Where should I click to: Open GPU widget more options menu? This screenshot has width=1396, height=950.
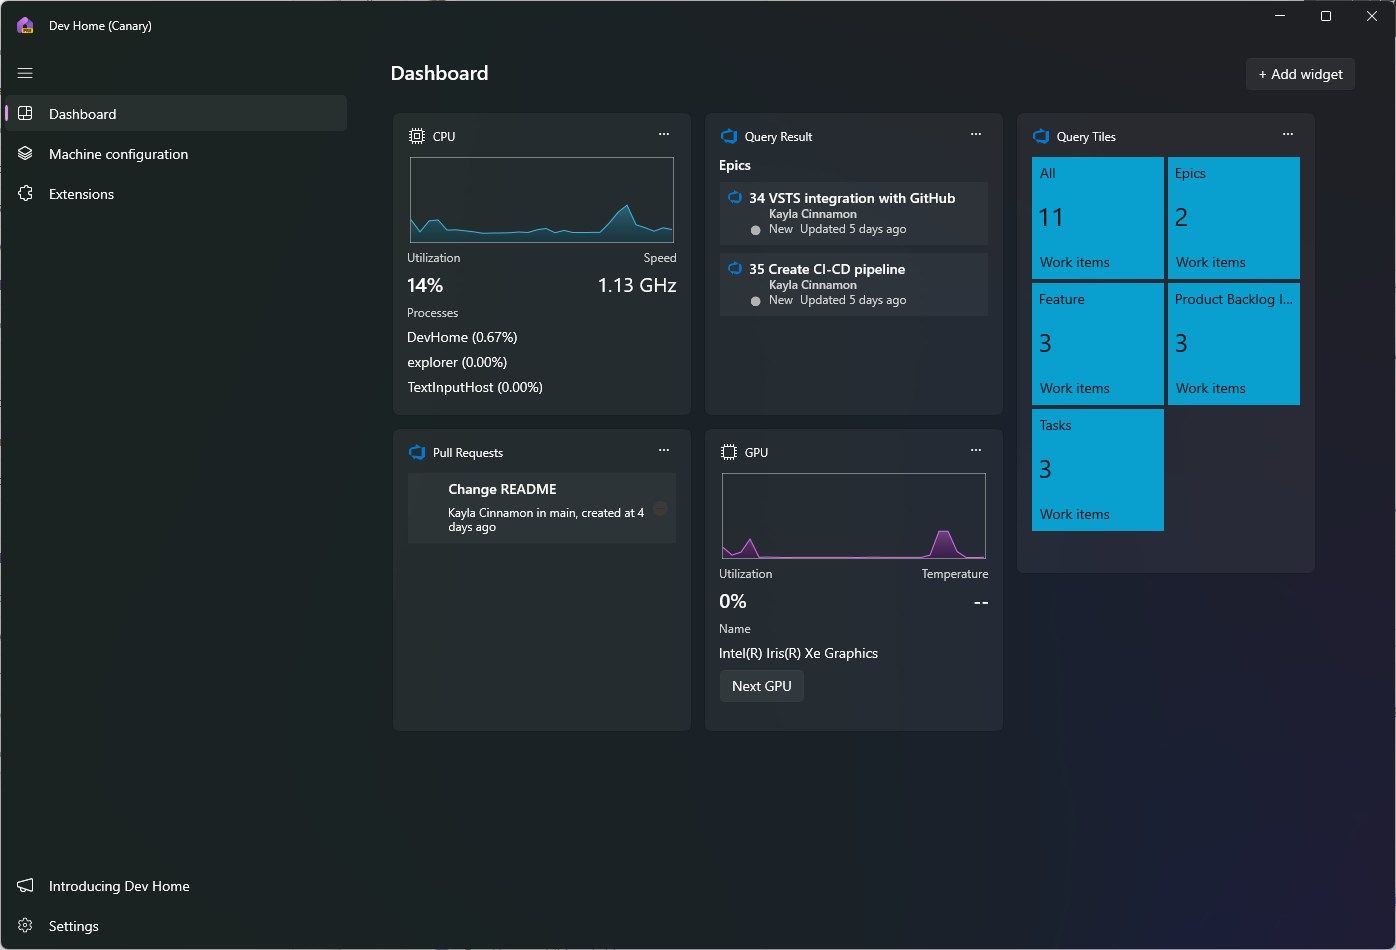976,450
